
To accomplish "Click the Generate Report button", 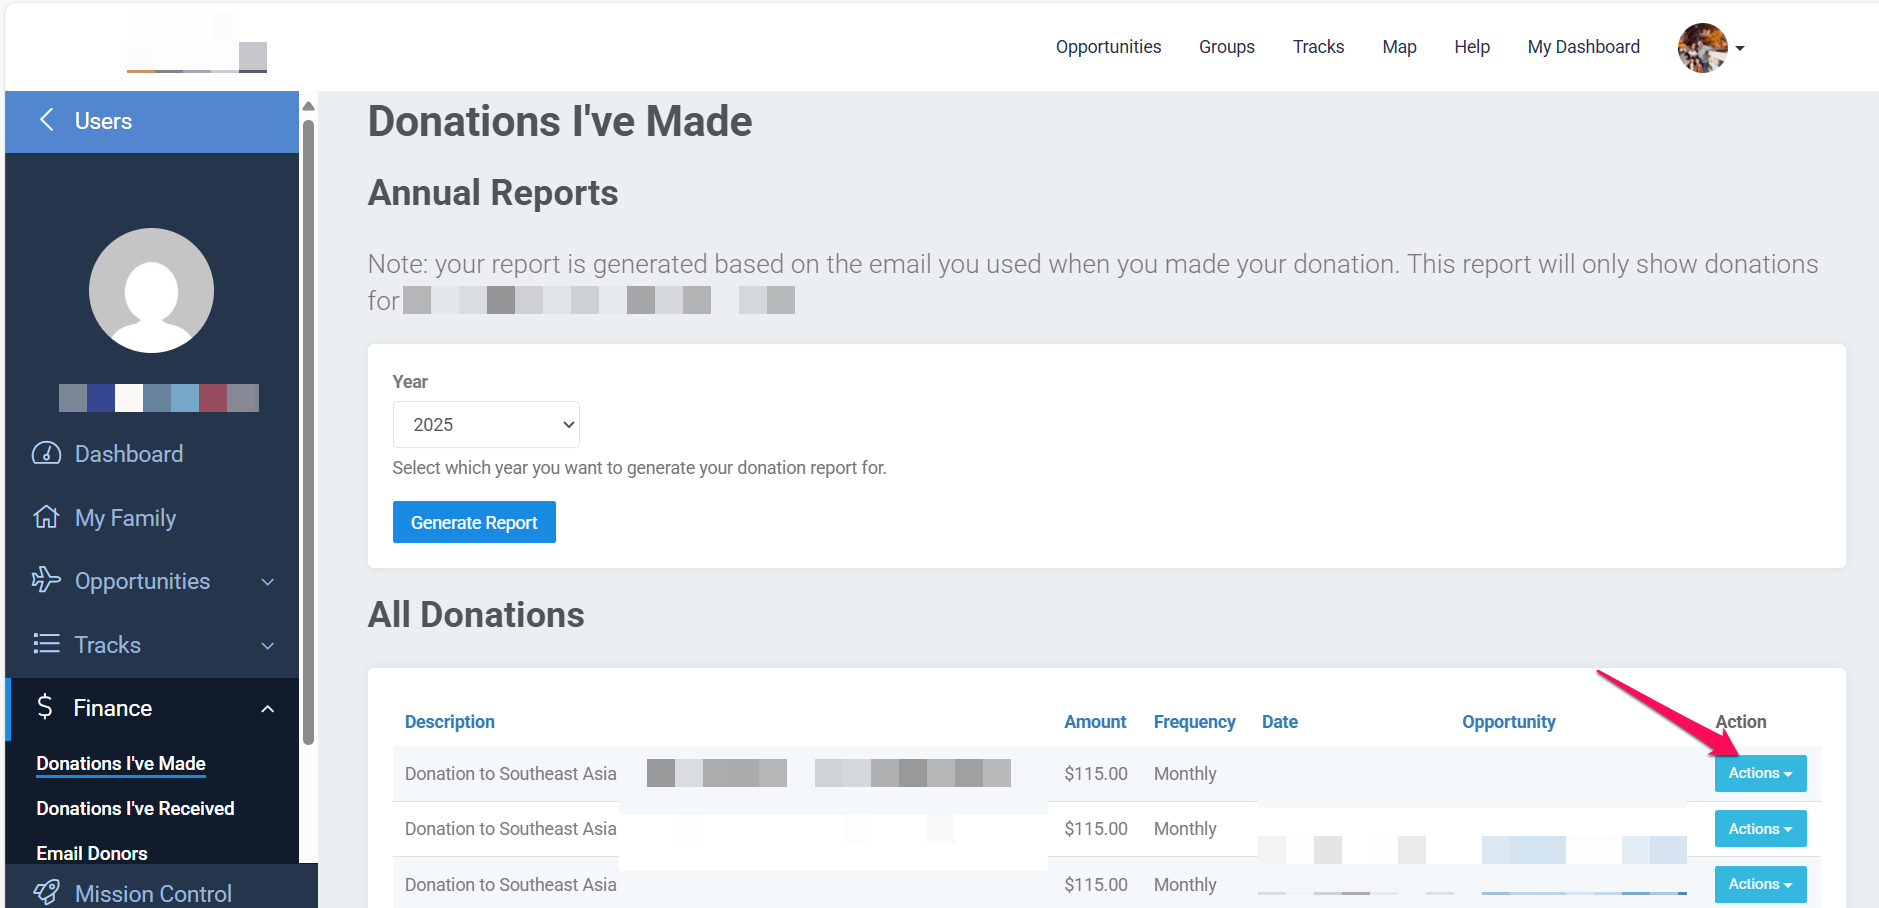I will pos(474,522).
